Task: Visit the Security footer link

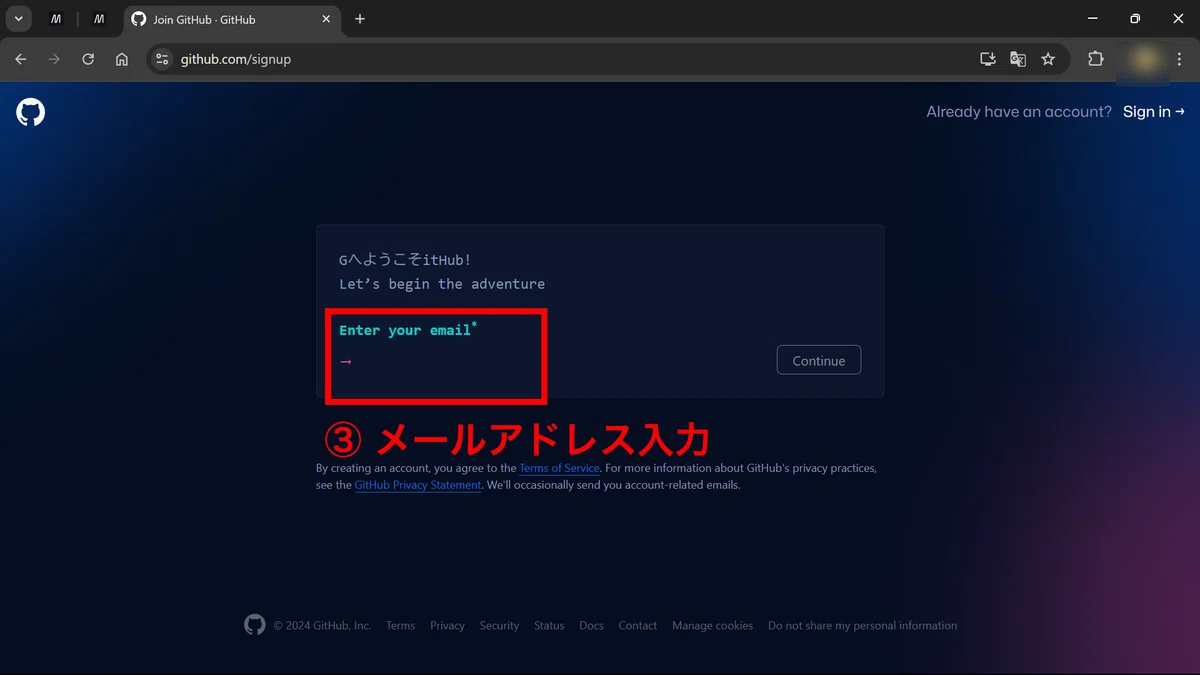Action: pyautogui.click(x=499, y=626)
